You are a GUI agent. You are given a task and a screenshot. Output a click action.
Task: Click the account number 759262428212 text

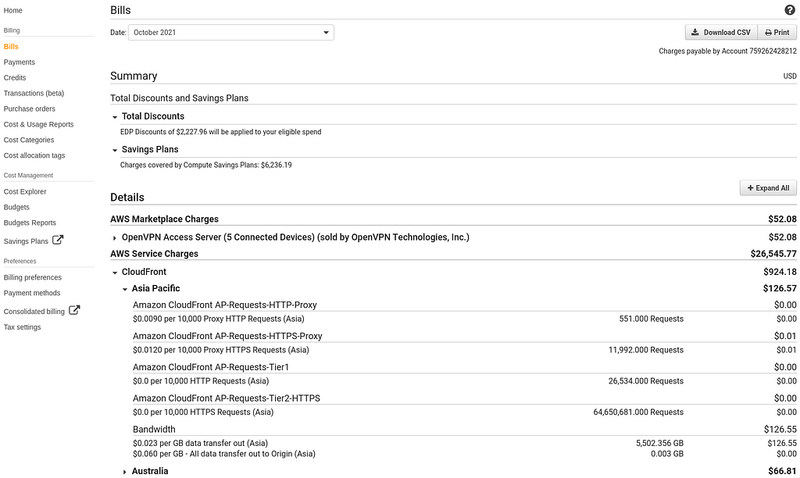[x=772, y=51]
